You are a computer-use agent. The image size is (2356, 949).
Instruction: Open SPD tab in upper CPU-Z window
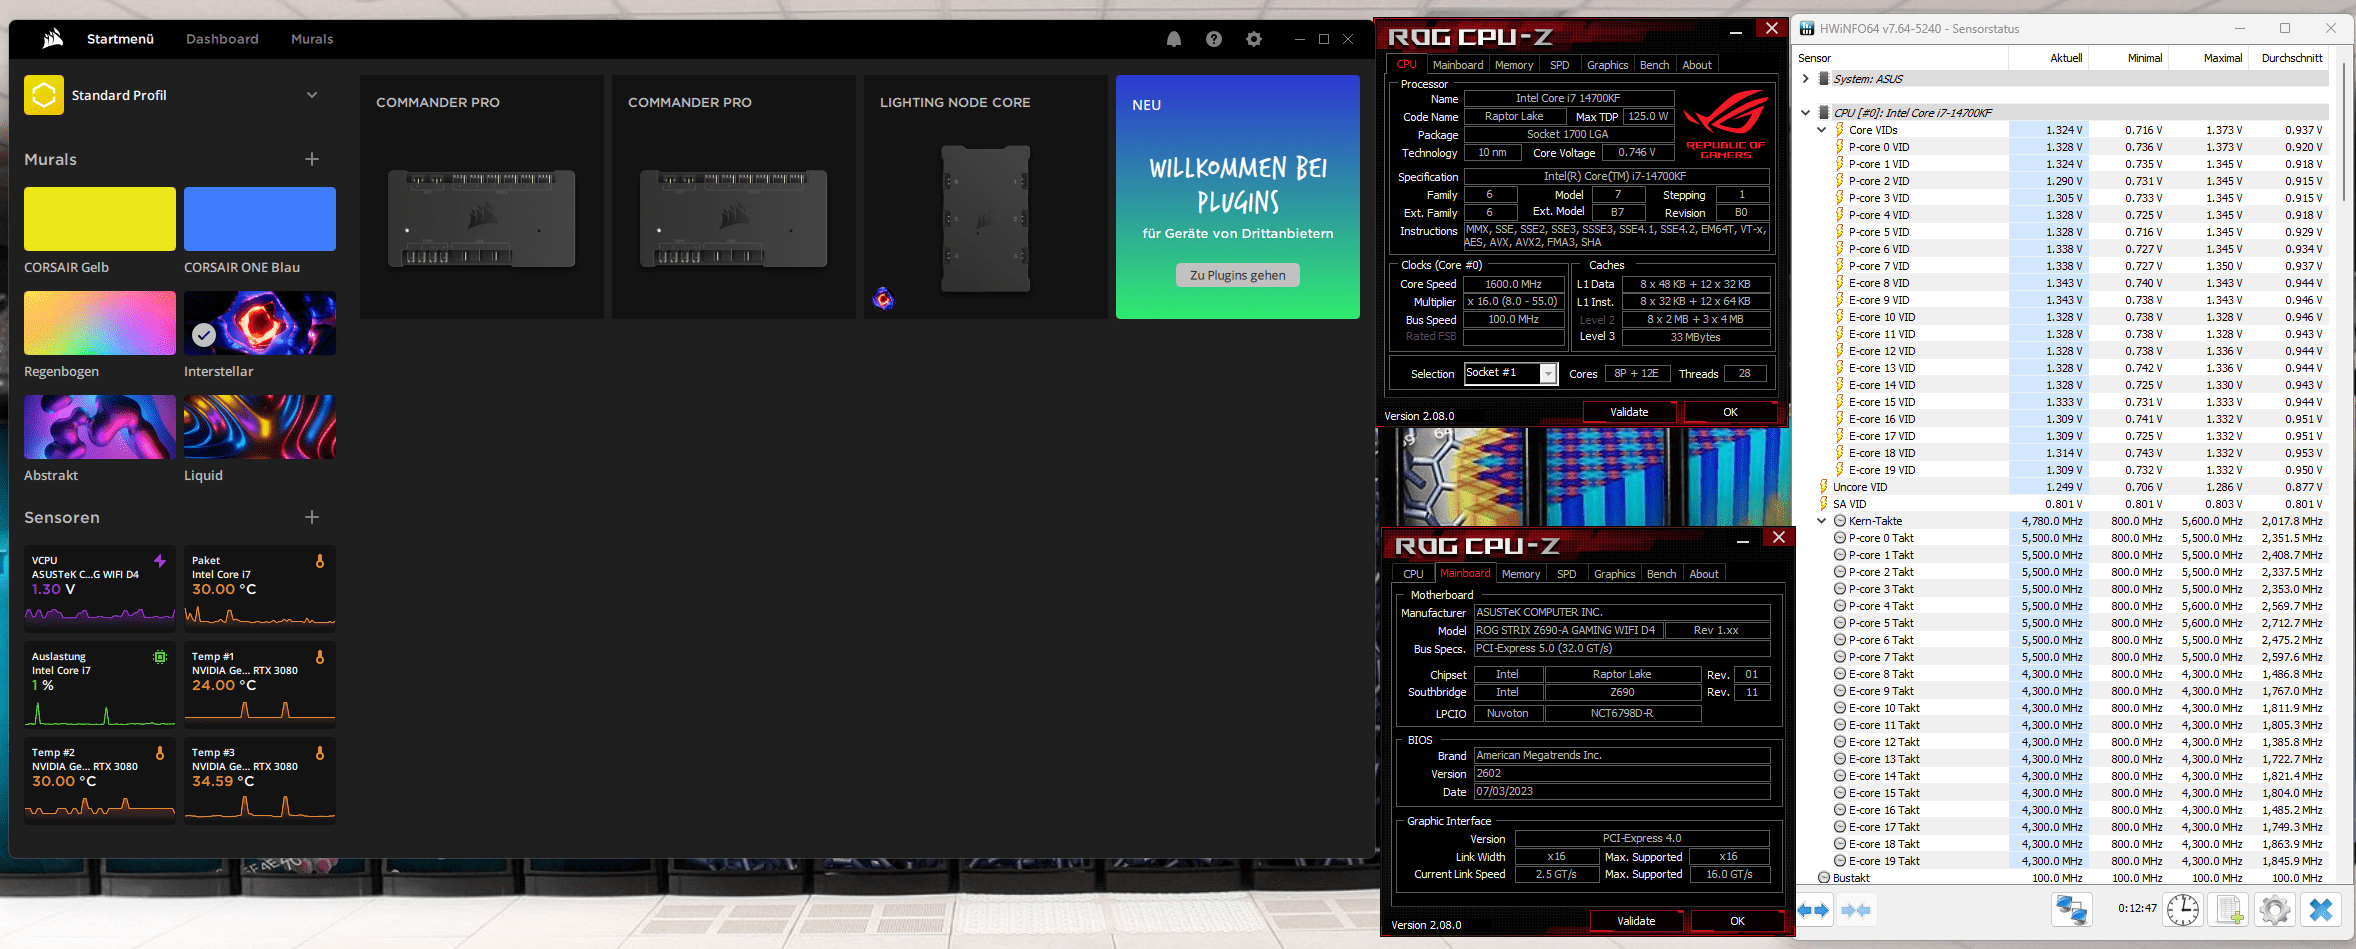(x=1560, y=65)
